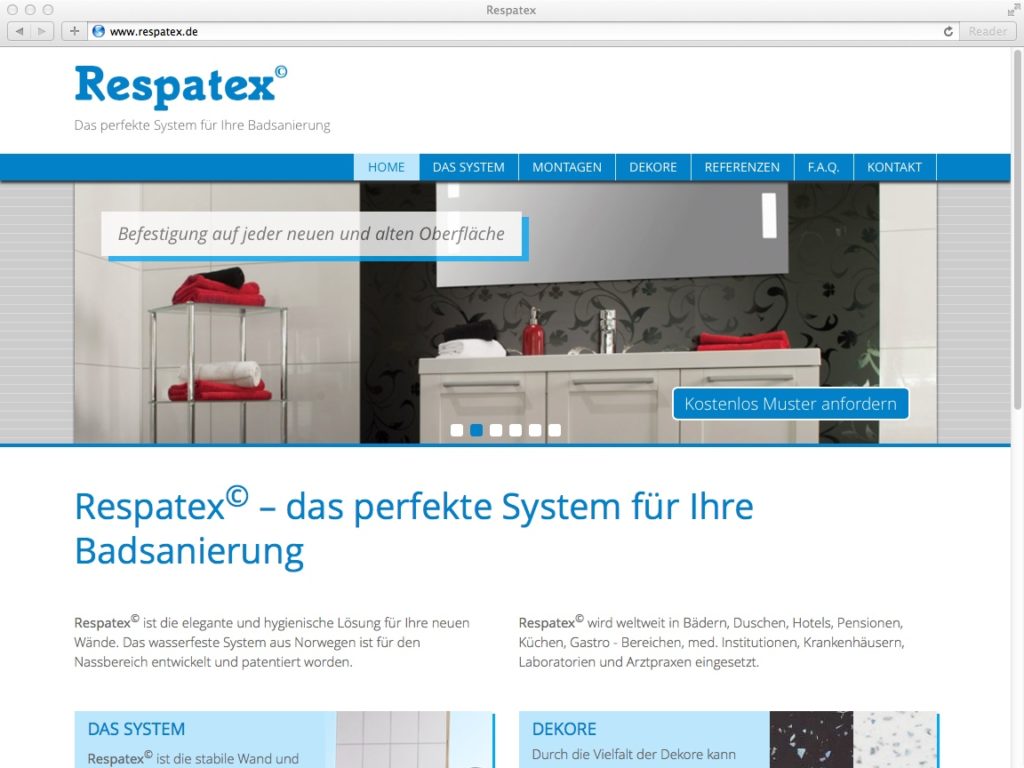This screenshot has width=1024, height=768.
Task: Click the fullscreen arrows icon in title bar
Action: click(1013, 10)
